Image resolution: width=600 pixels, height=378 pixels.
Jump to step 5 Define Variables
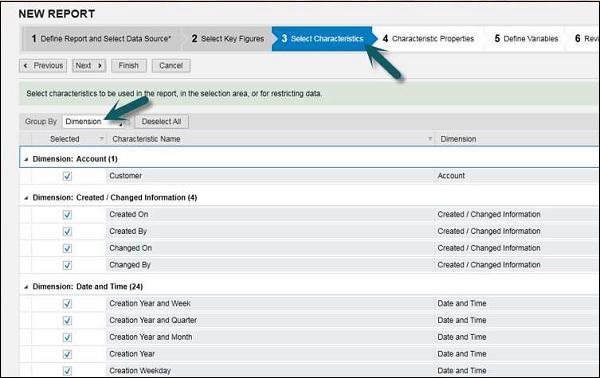coord(526,39)
